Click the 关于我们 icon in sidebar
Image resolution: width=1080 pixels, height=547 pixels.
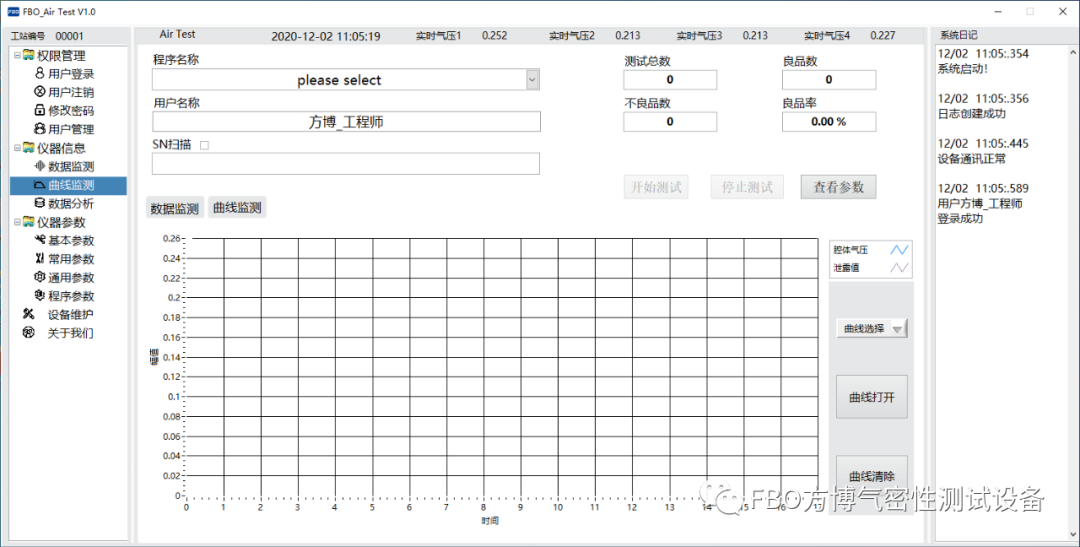tap(28, 333)
